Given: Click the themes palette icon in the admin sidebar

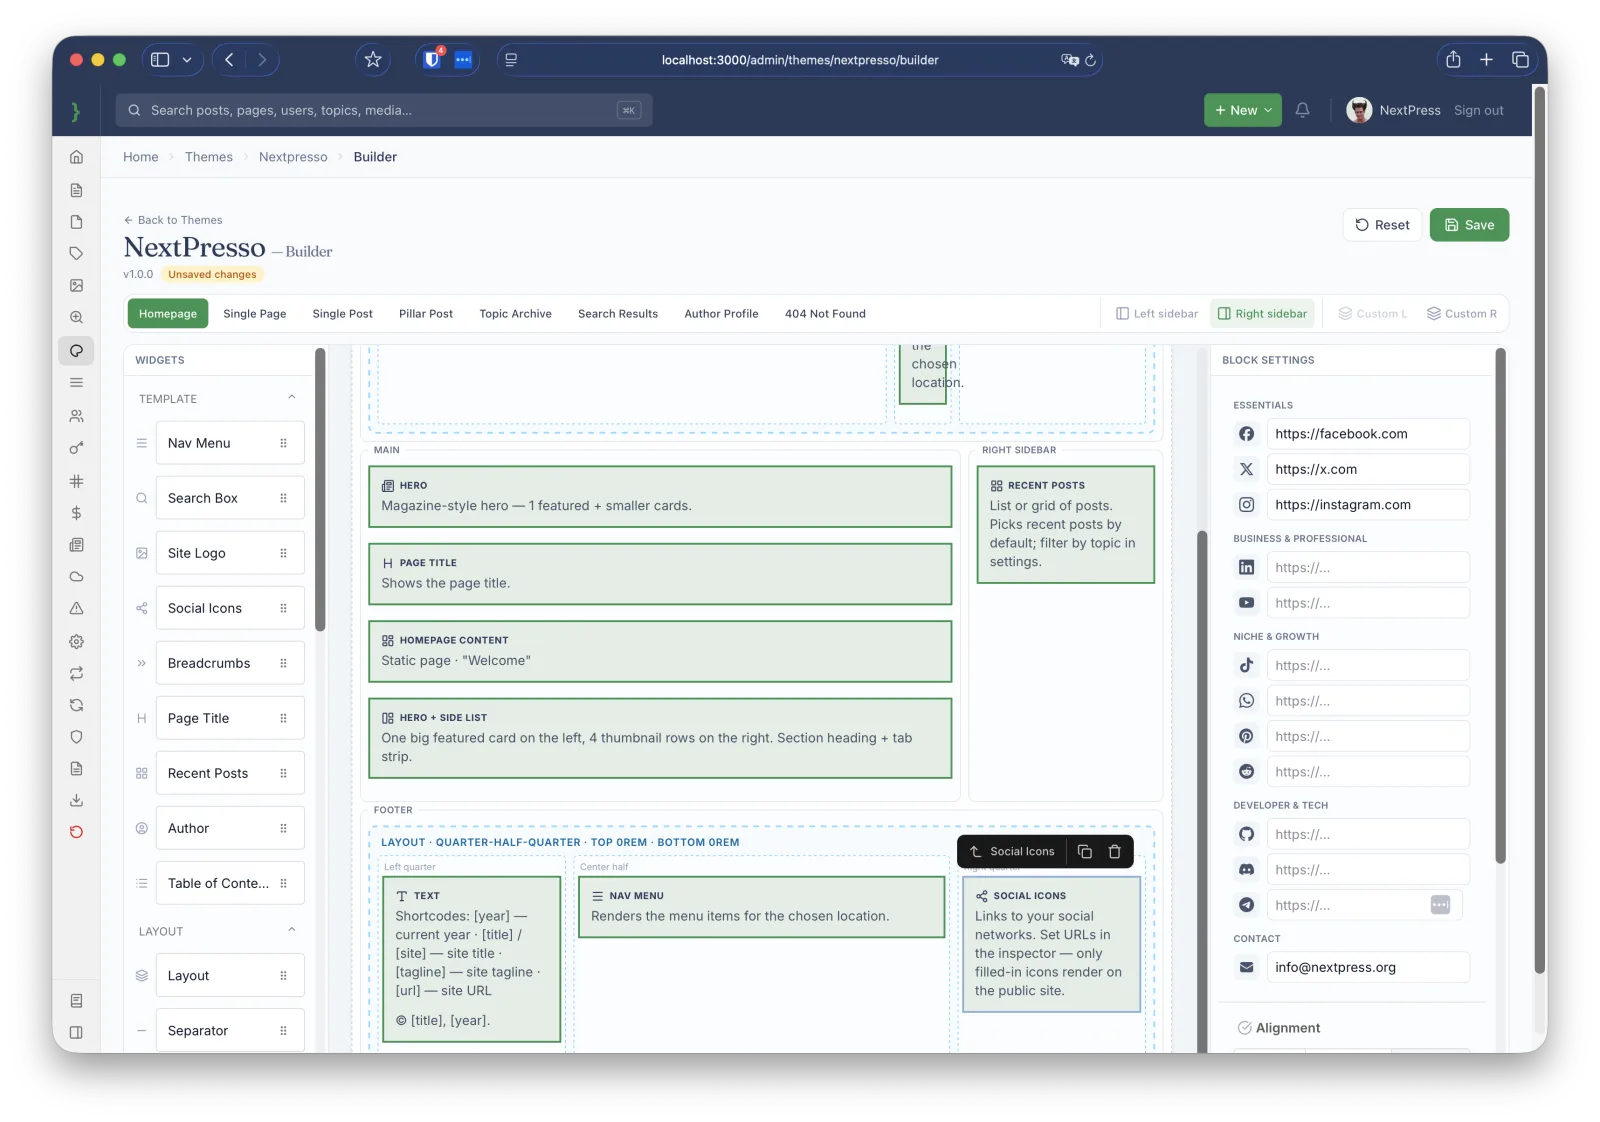Looking at the screenshot, I should pyautogui.click(x=76, y=351).
